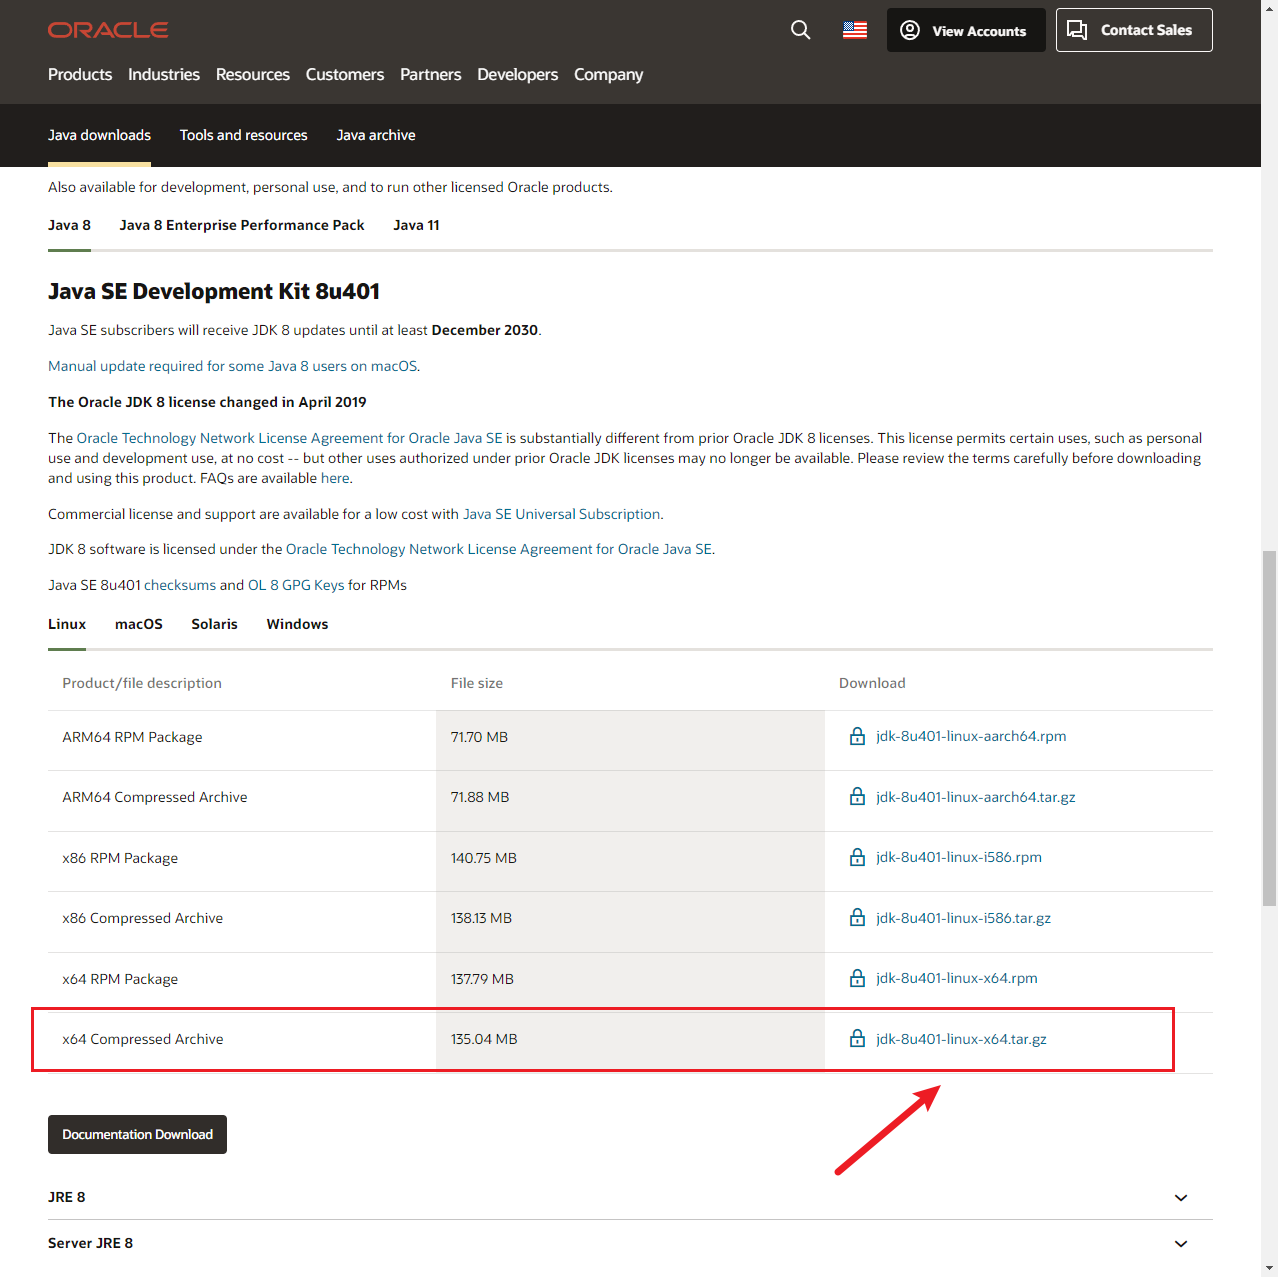Viewport: 1278px width, 1277px height.
Task: Open the Partners menu
Action: pos(431,75)
